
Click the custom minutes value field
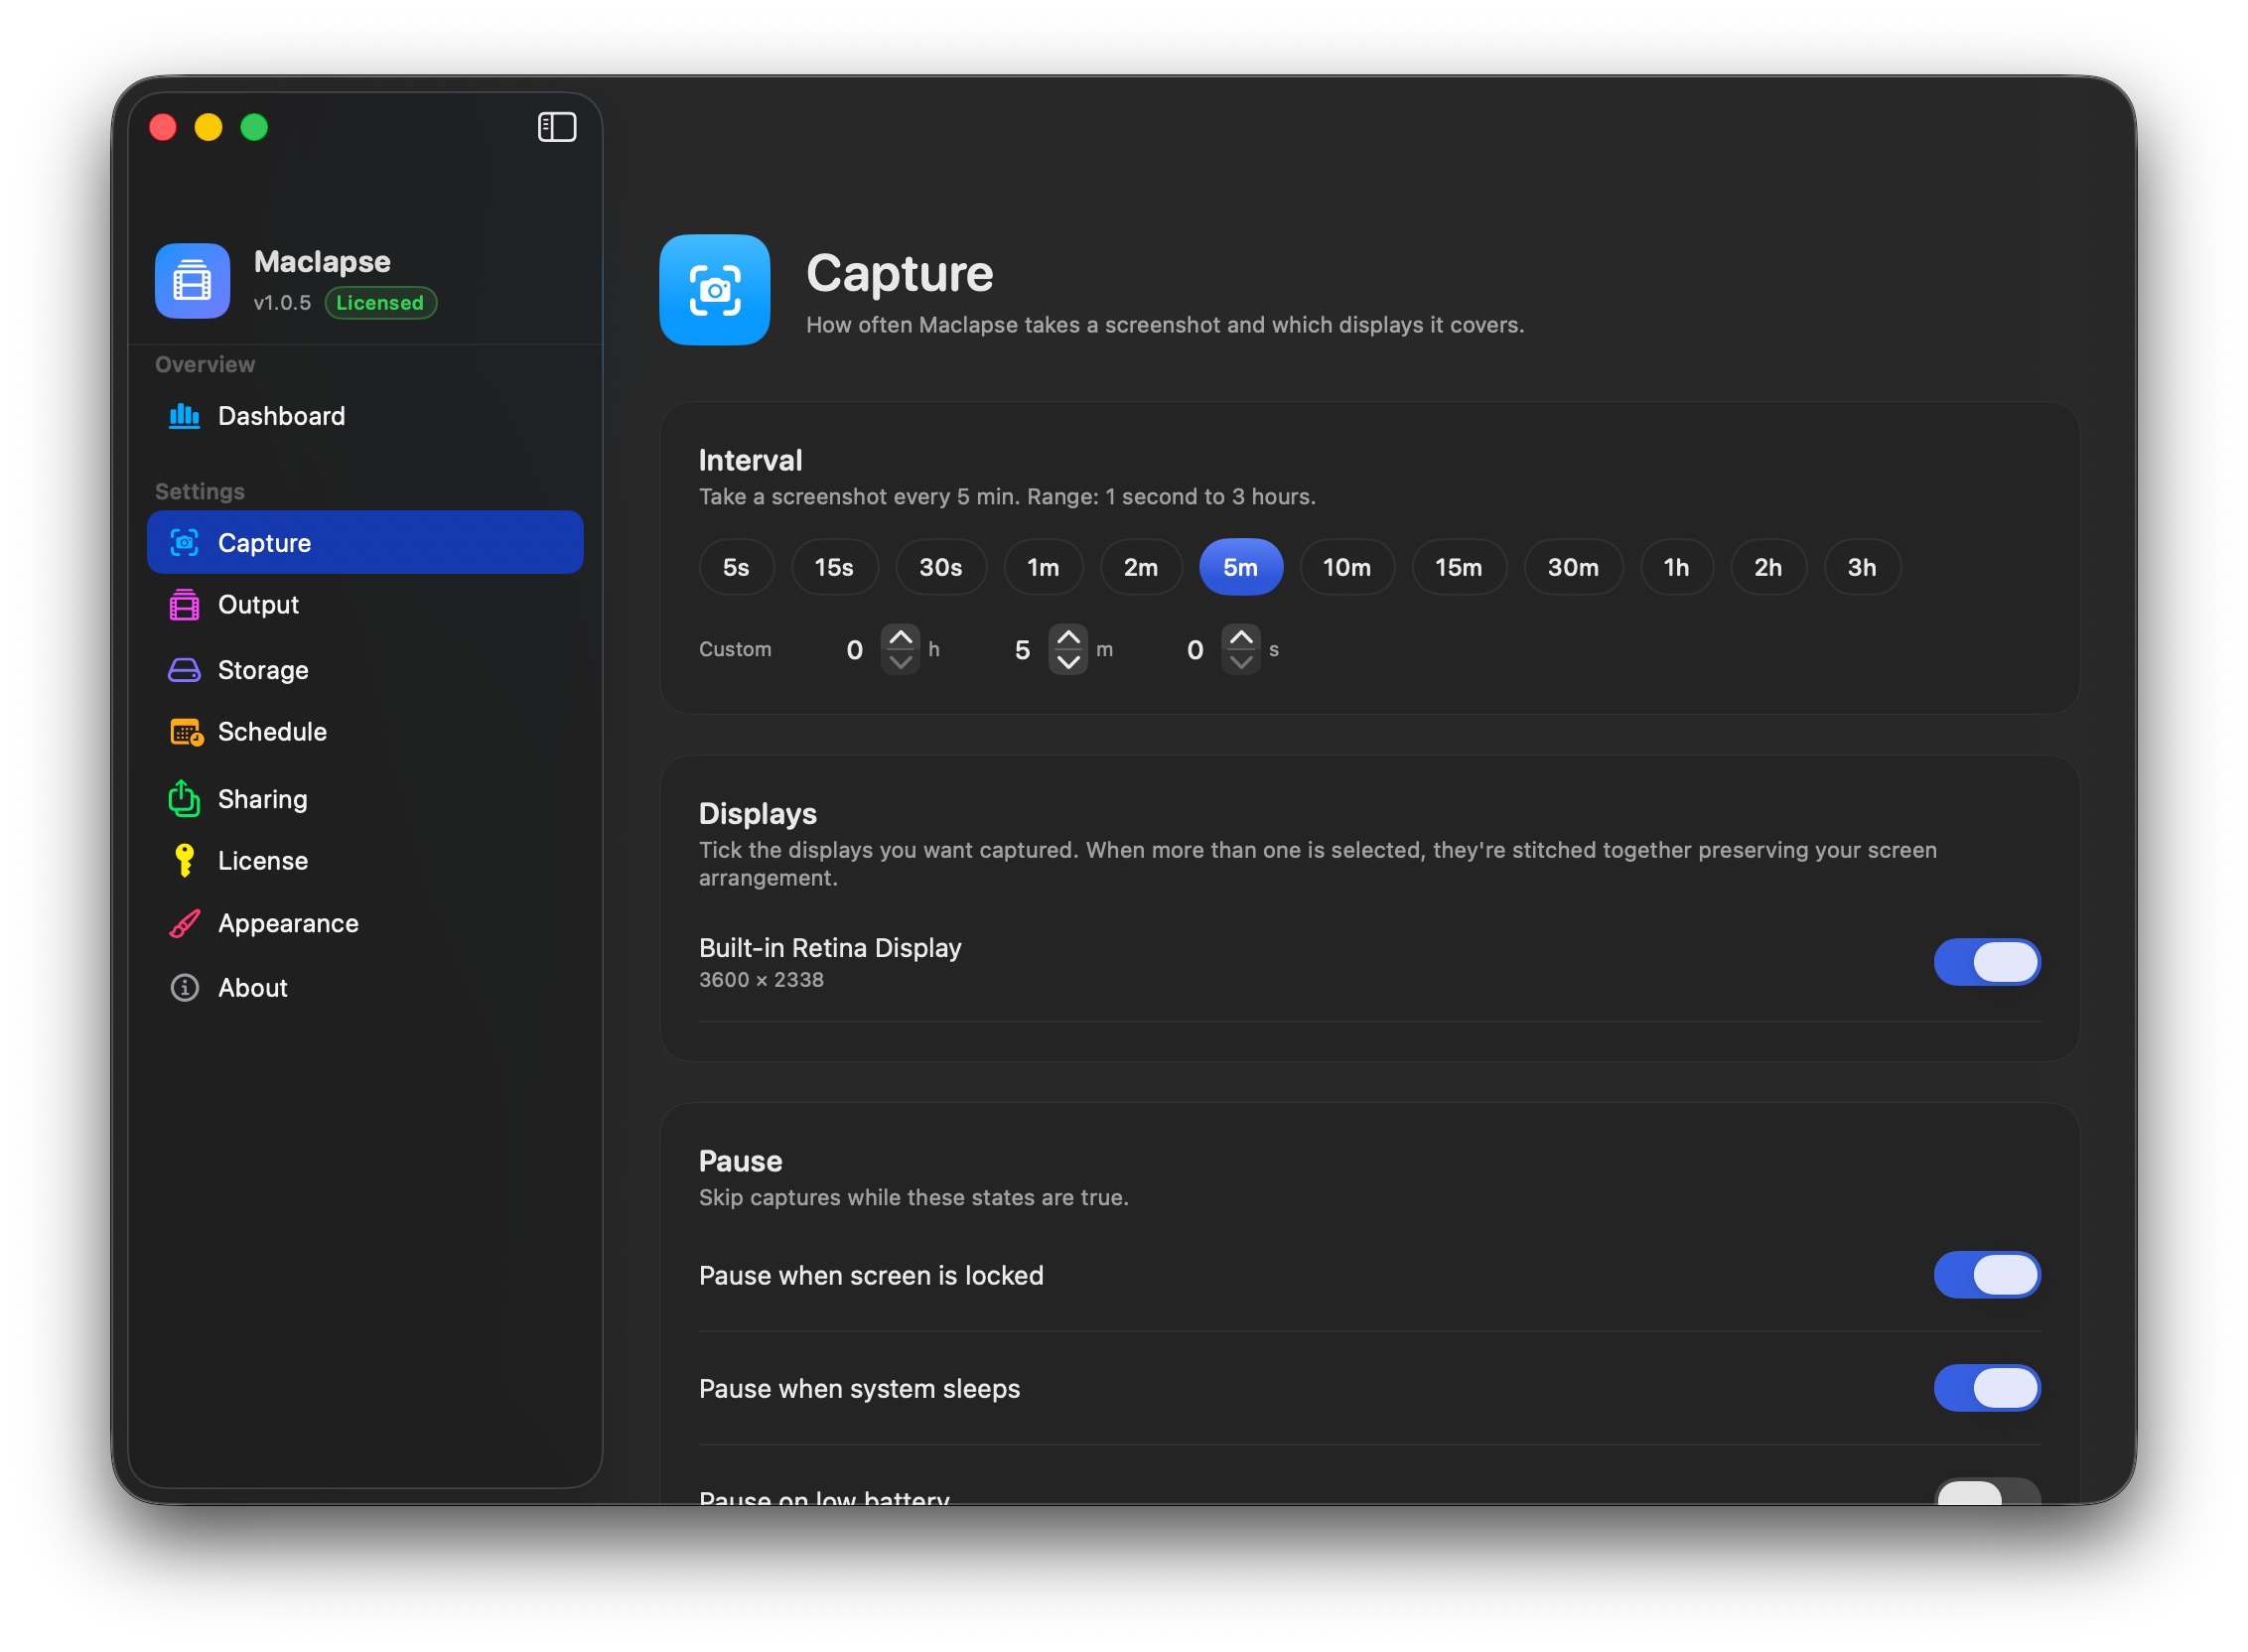coord(1022,650)
